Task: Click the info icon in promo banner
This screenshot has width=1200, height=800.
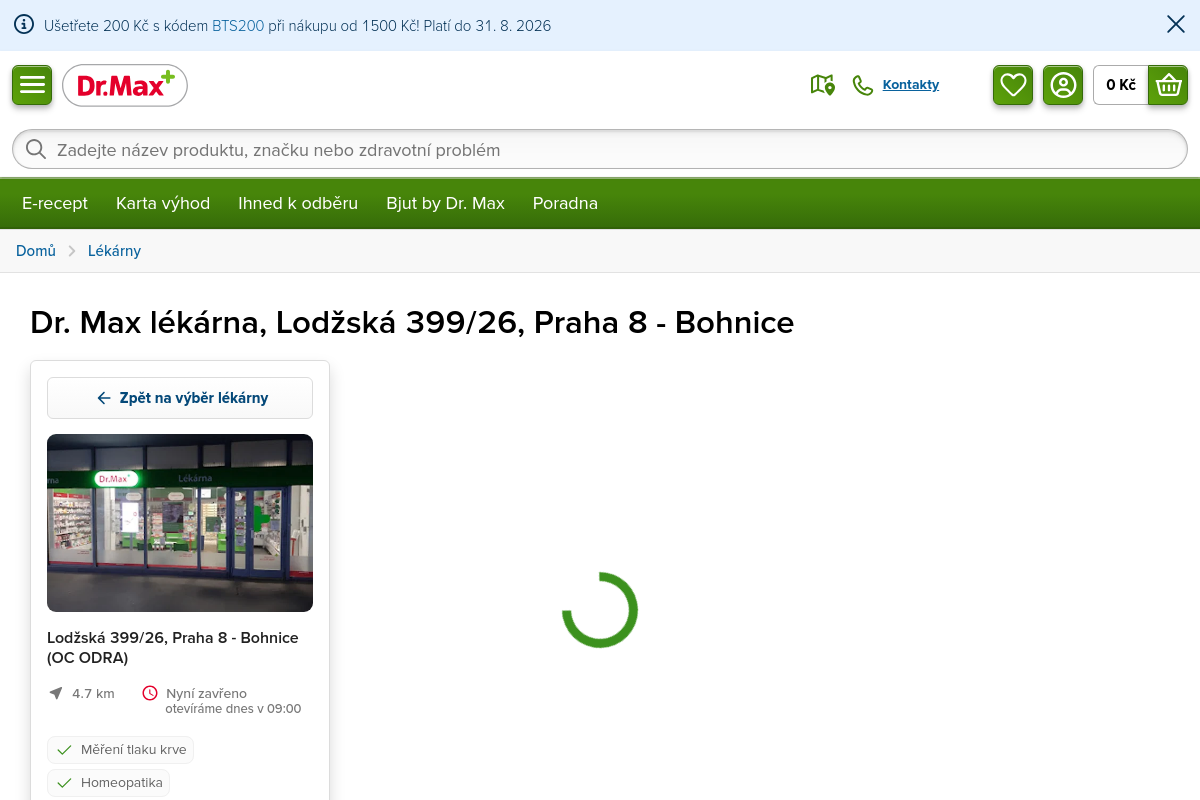Action: [24, 25]
